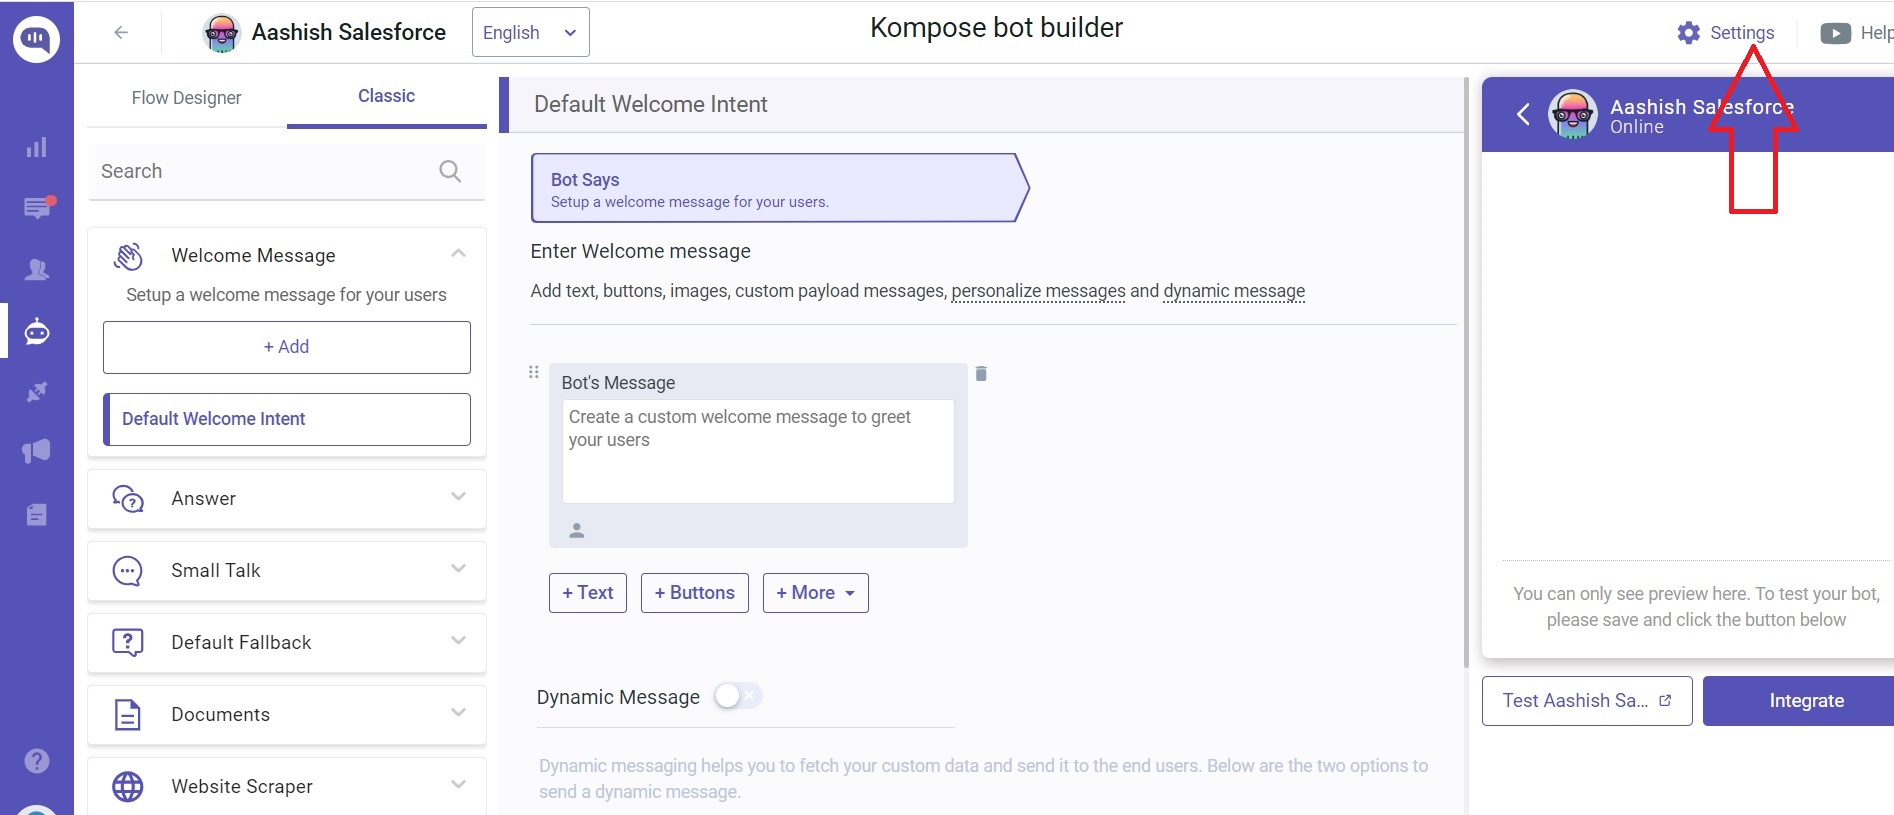The image size is (1894, 815).
Task: Open the Campaigns megaphone icon
Action: [37, 451]
